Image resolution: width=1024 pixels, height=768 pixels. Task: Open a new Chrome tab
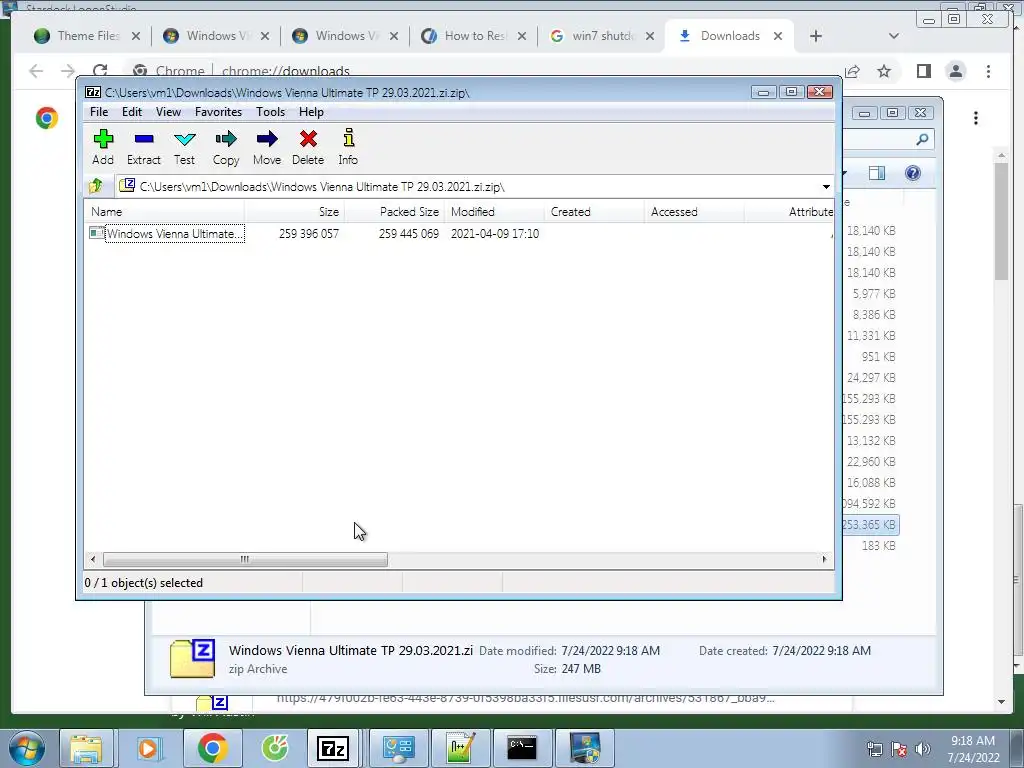[816, 36]
